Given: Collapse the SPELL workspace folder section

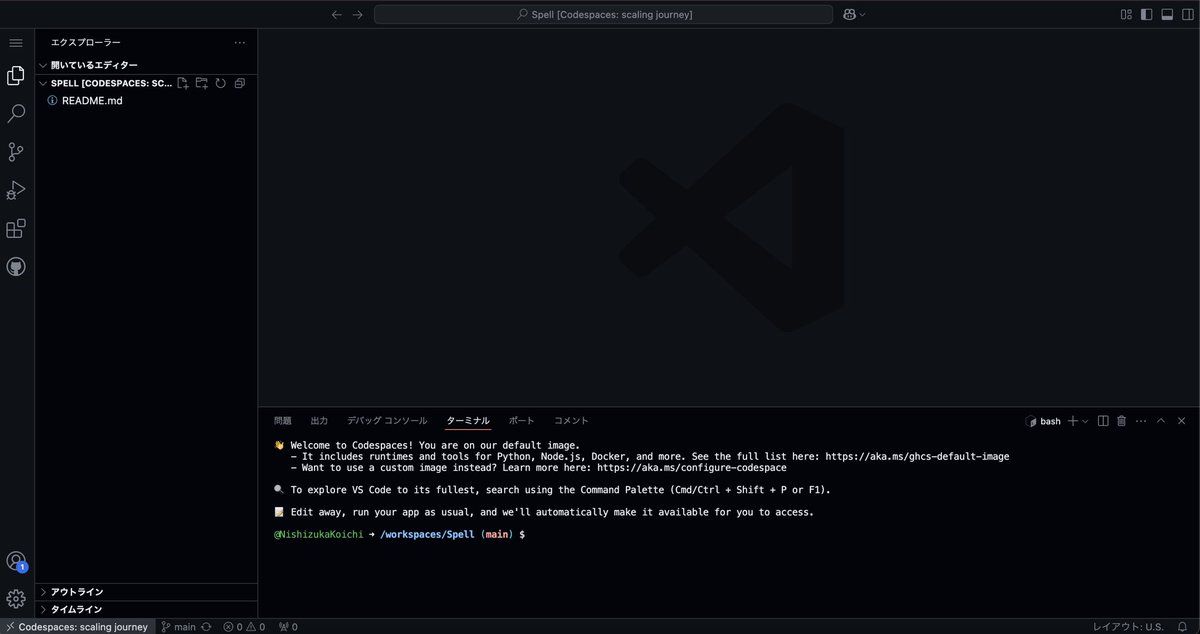Looking at the screenshot, I should (105, 83).
